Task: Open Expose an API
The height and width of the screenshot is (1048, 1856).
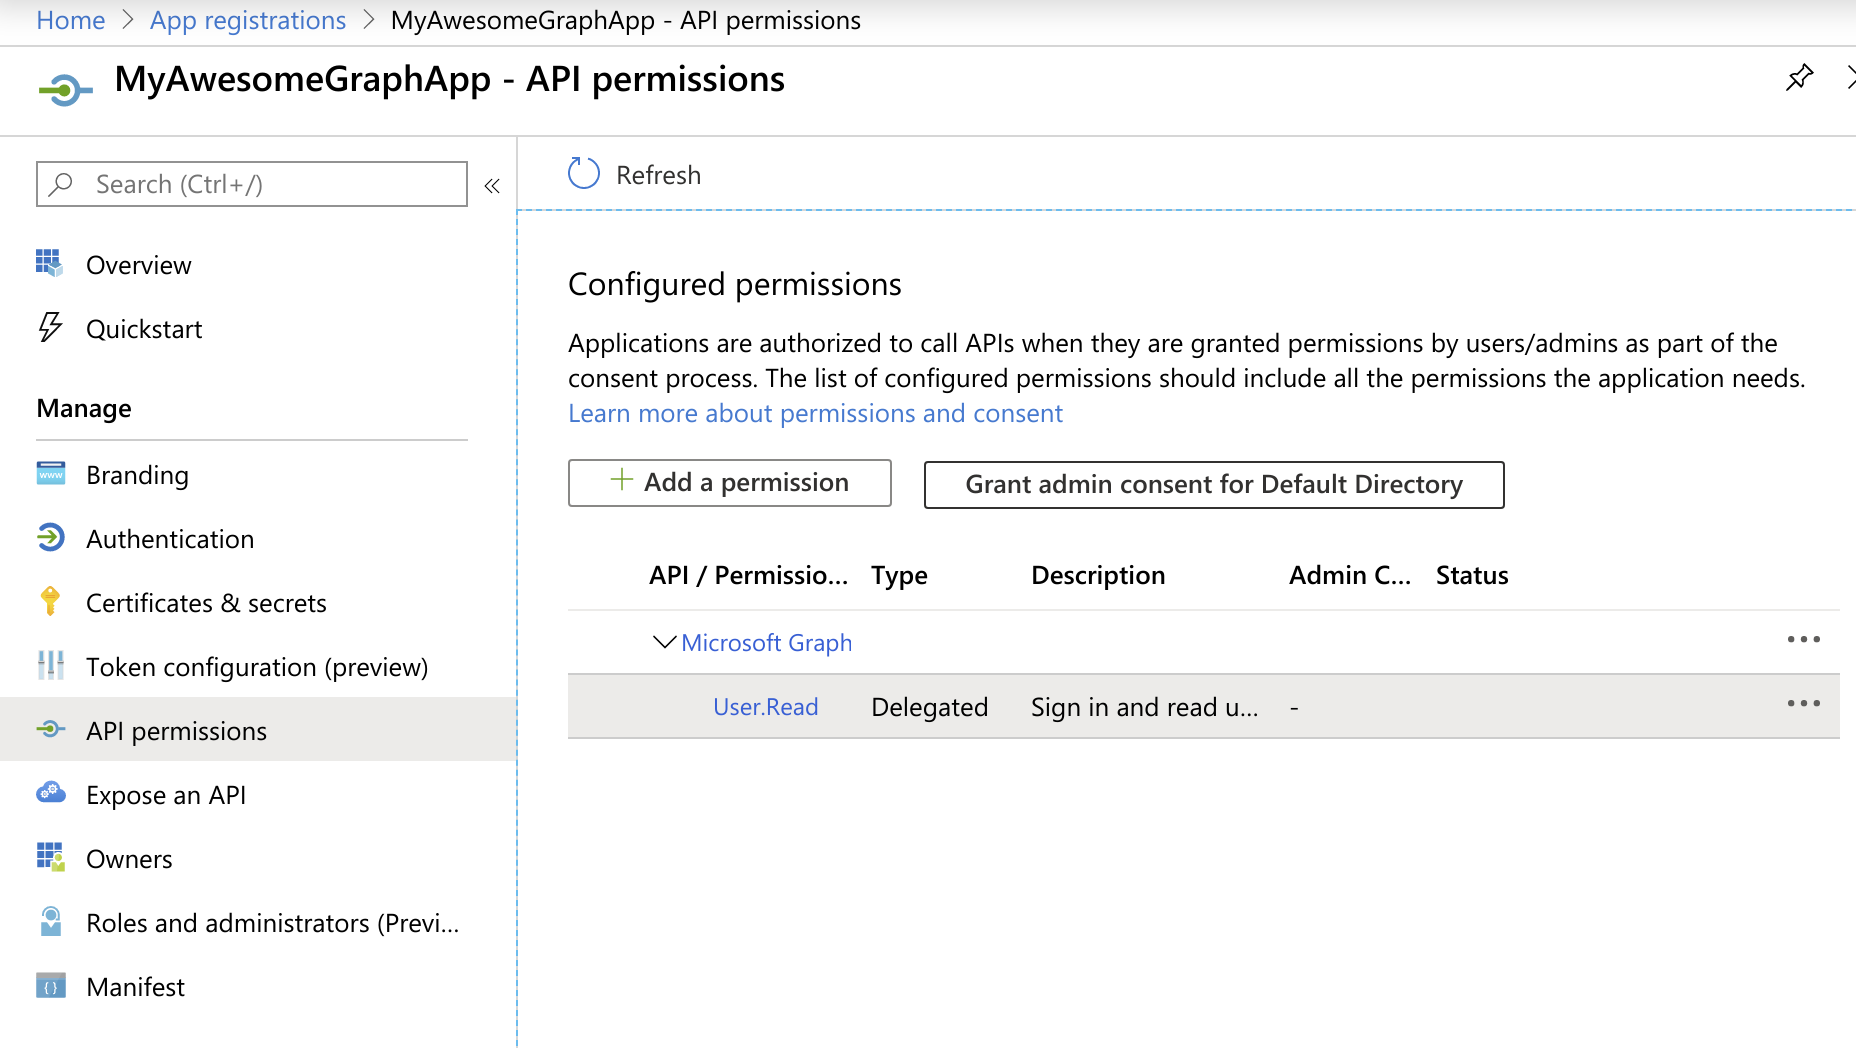Action: tap(165, 794)
